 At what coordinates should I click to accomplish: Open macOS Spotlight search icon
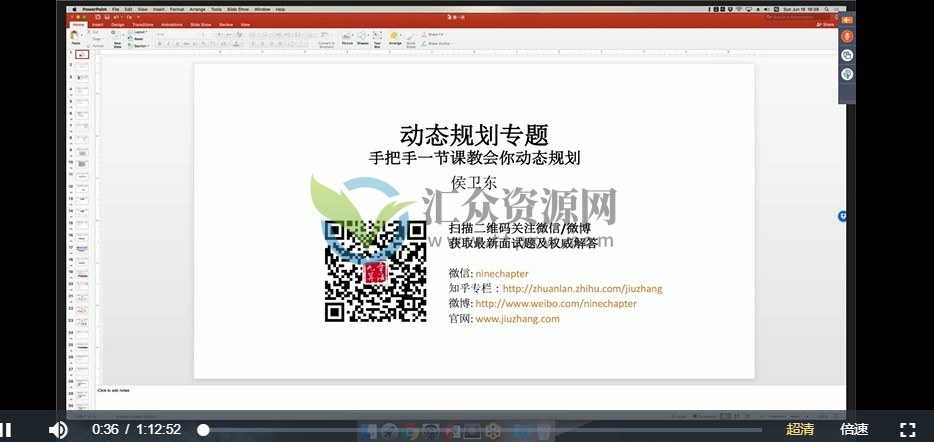click(x=826, y=9)
